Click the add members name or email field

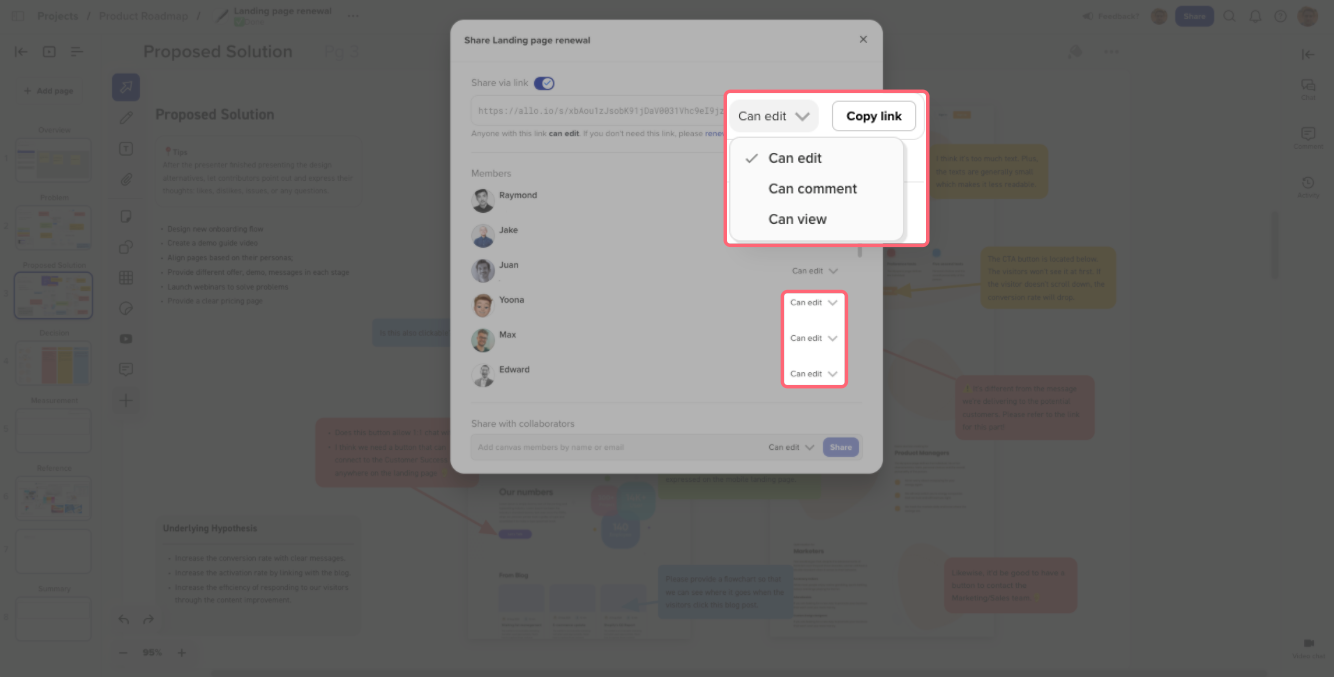click(x=615, y=447)
